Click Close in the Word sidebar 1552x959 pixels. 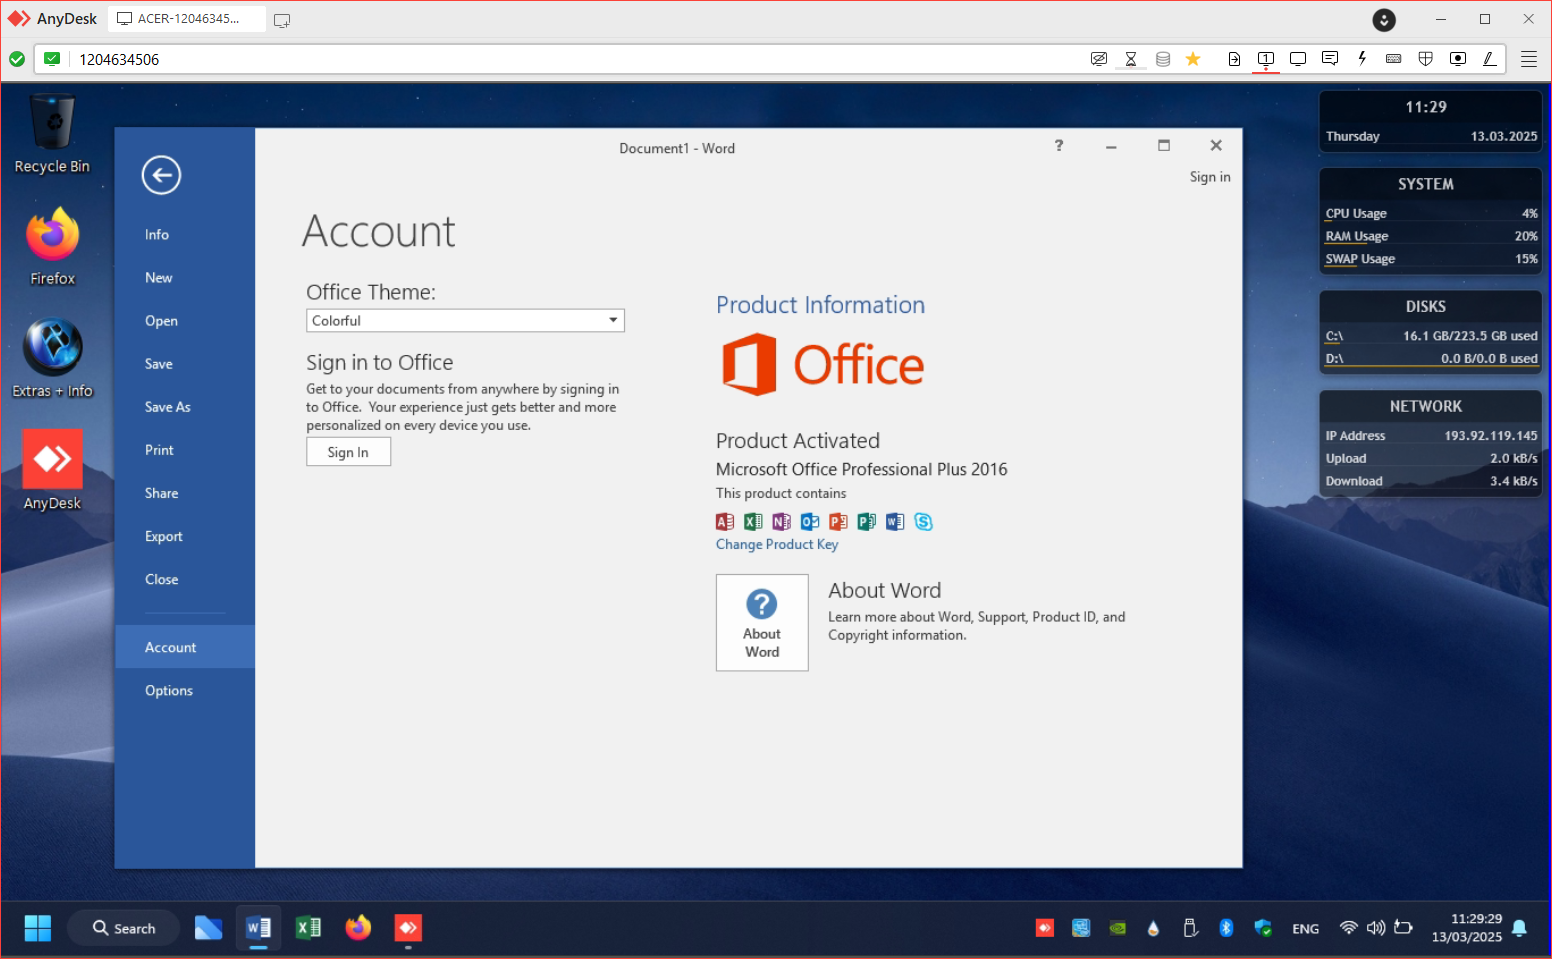(x=161, y=578)
